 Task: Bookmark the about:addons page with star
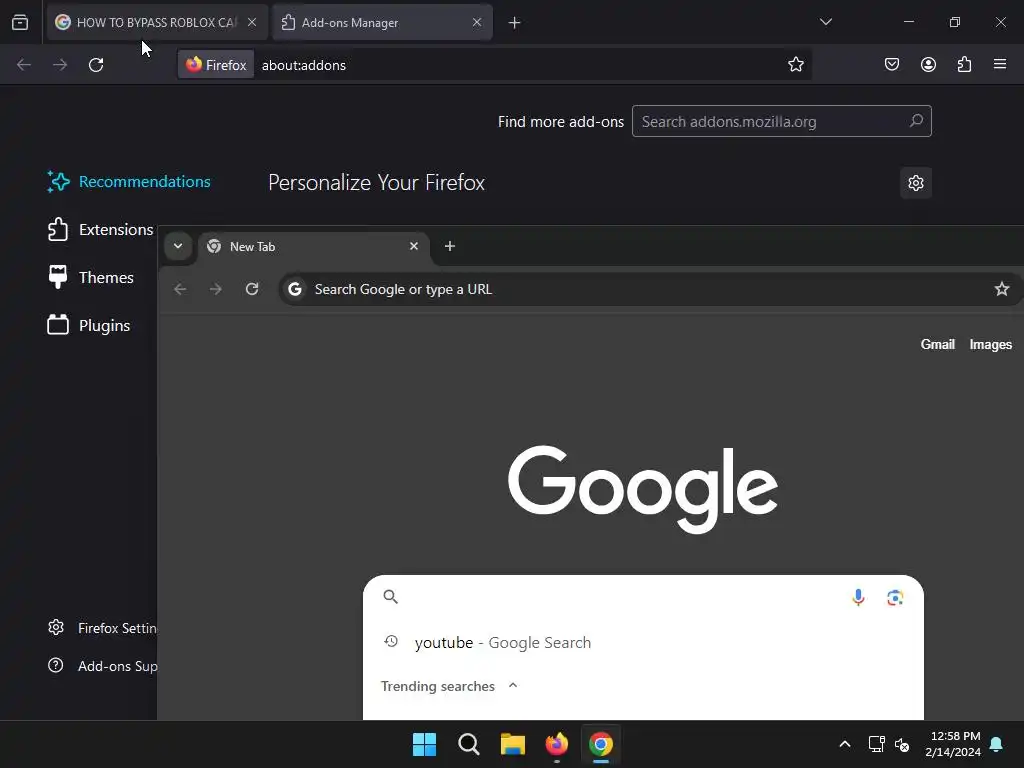click(x=795, y=65)
